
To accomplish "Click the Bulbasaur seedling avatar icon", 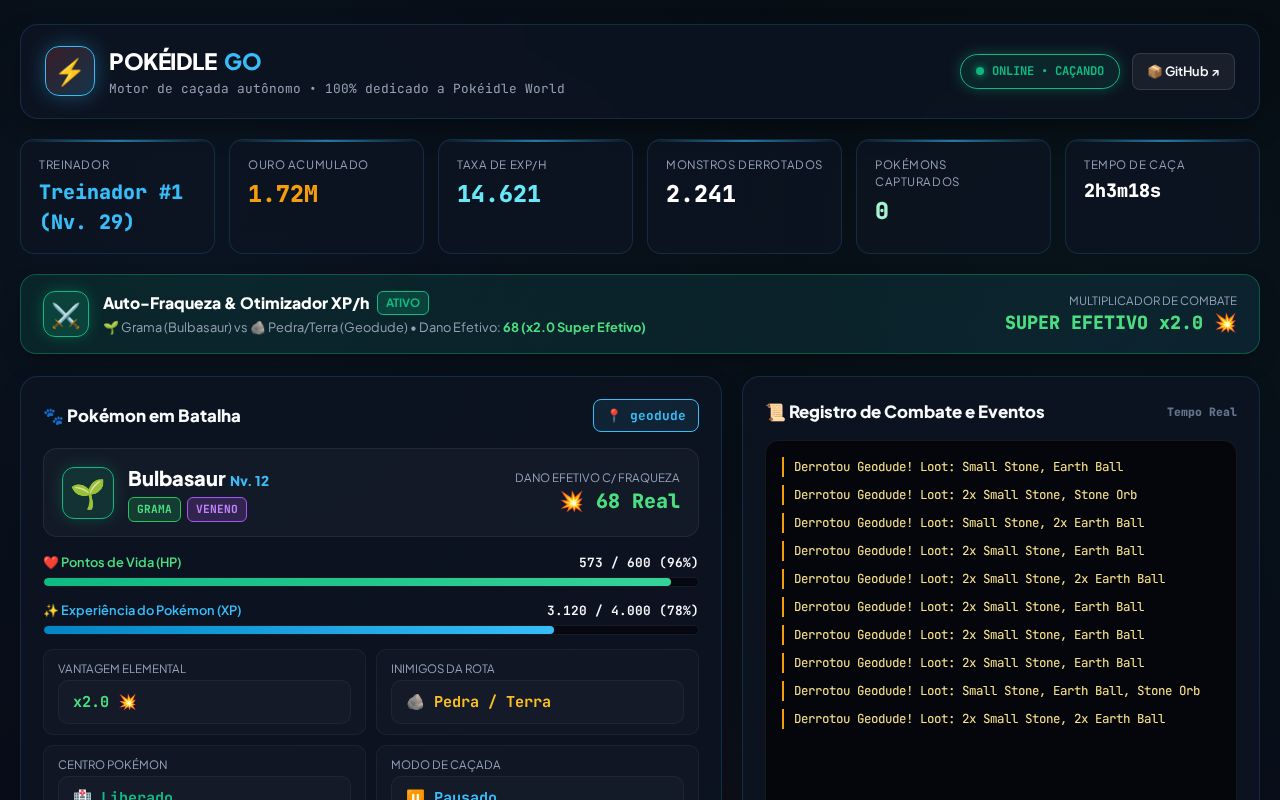I will [x=88, y=493].
